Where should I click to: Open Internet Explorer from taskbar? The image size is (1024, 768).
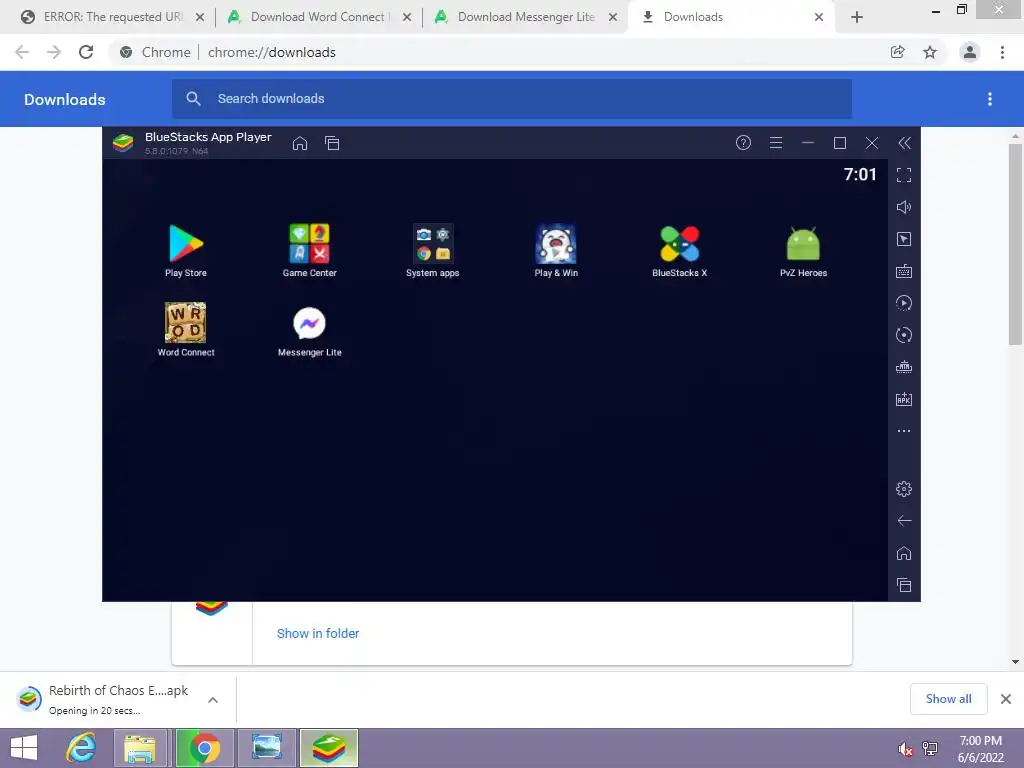click(x=81, y=748)
